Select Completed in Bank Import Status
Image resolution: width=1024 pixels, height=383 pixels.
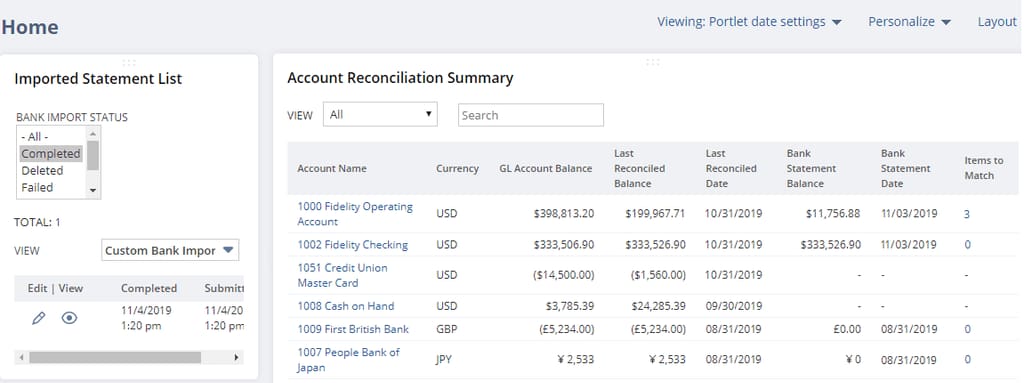(51, 154)
